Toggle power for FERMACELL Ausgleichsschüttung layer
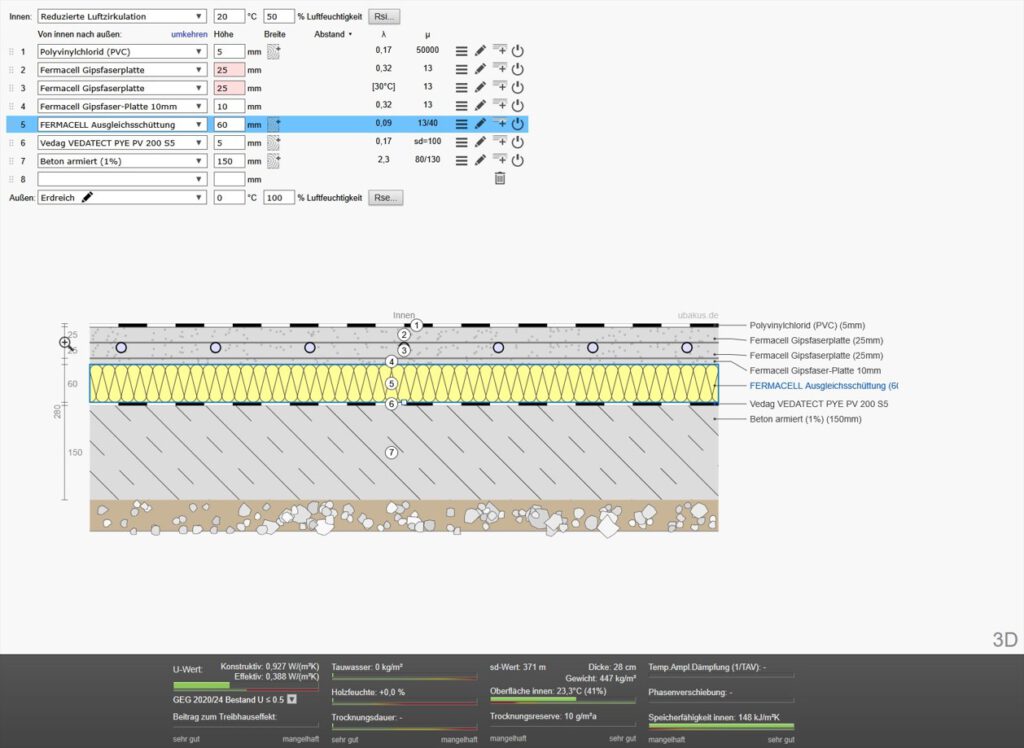 pyautogui.click(x=518, y=124)
